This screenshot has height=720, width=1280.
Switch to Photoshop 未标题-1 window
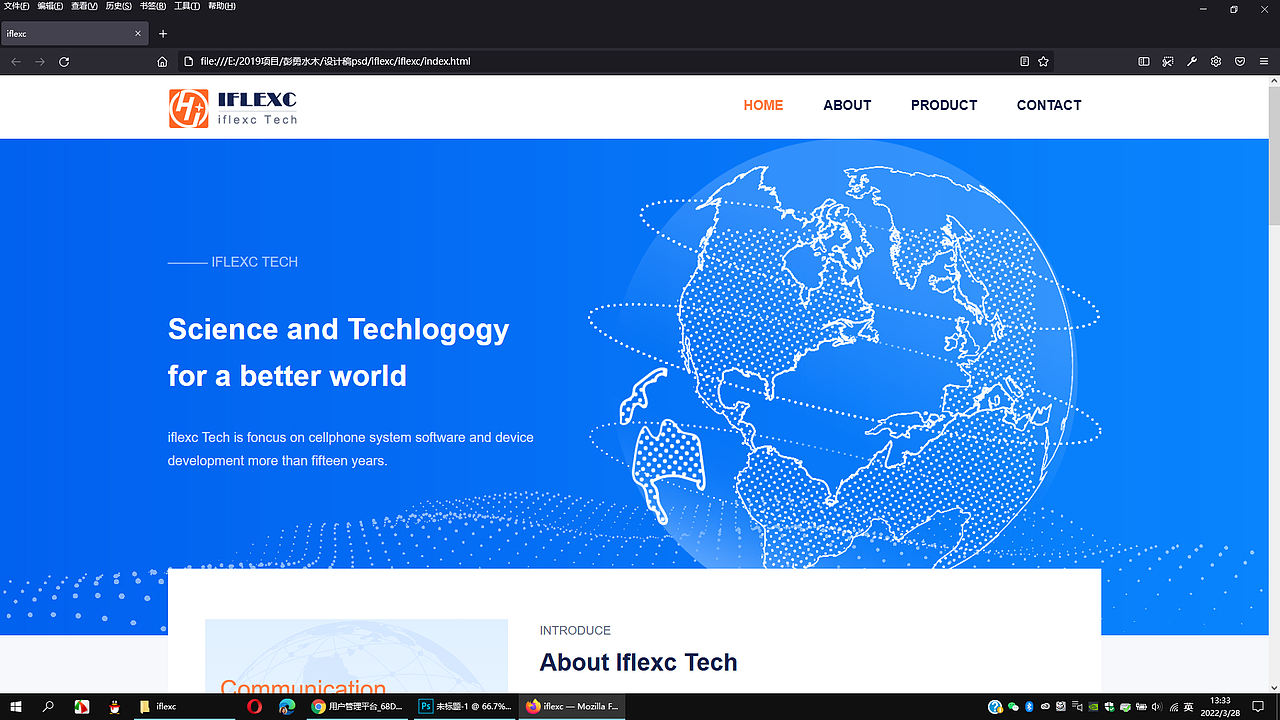coord(466,706)
